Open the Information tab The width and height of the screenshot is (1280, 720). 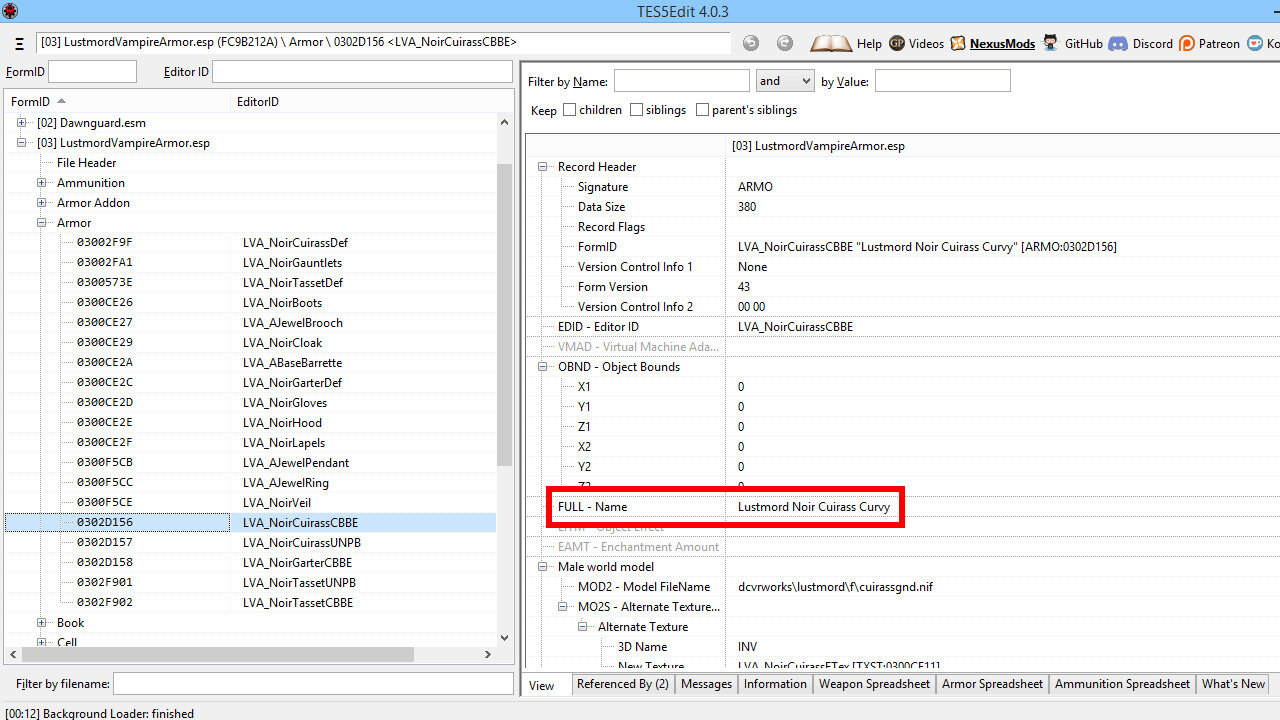775,684
